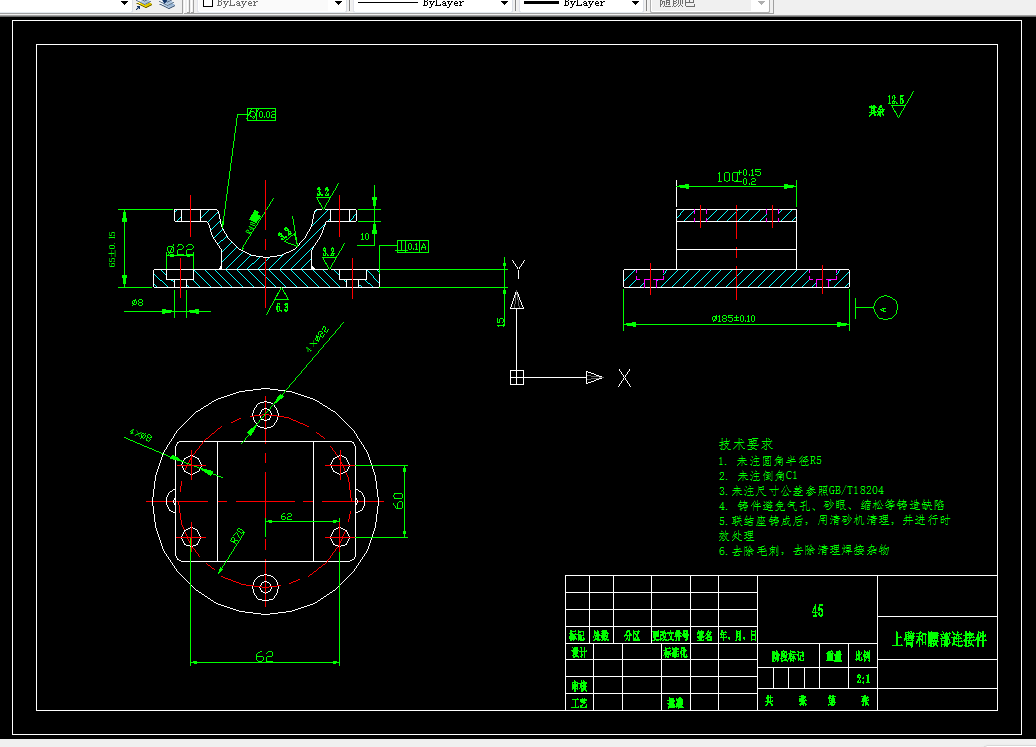Select the 65±0.15 height dimension
1036x747 pixels.
tap(112, 249)
